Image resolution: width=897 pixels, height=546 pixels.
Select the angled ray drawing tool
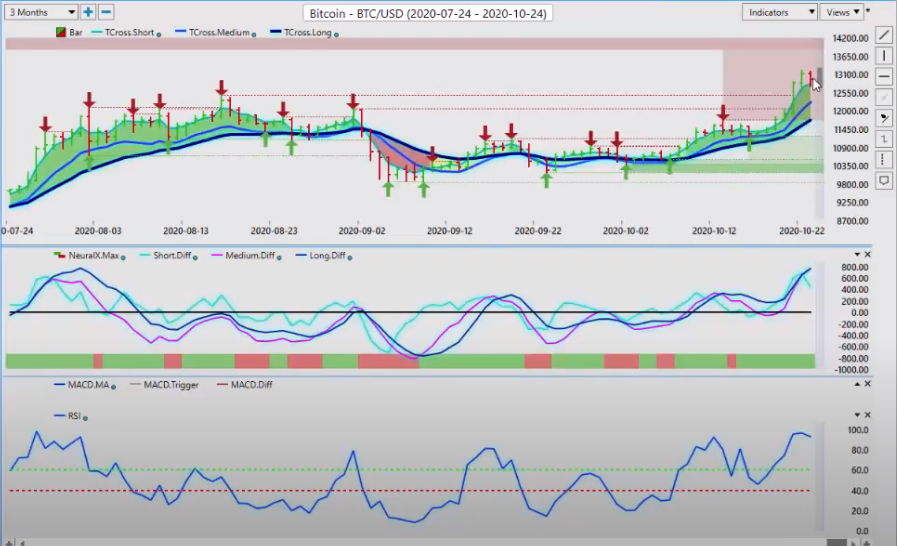tap(884, 118)
